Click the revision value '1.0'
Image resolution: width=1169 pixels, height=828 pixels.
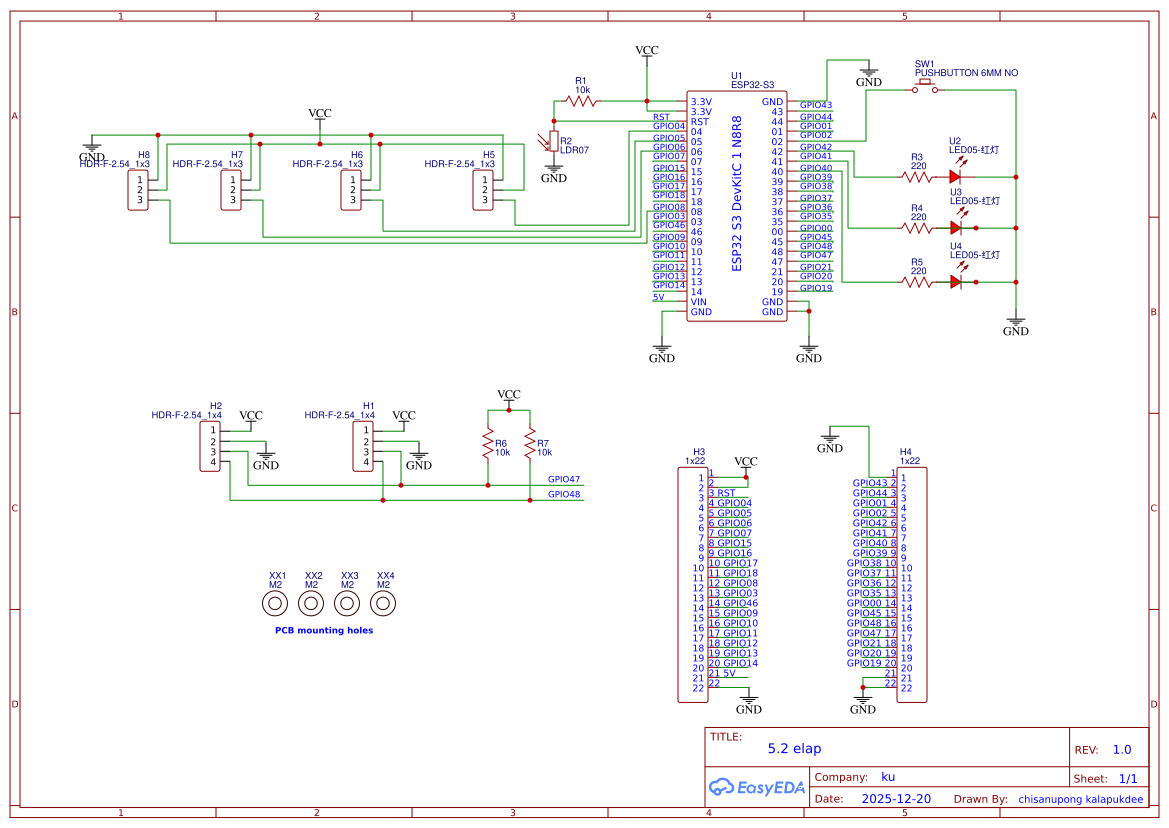coord(1121,750)
